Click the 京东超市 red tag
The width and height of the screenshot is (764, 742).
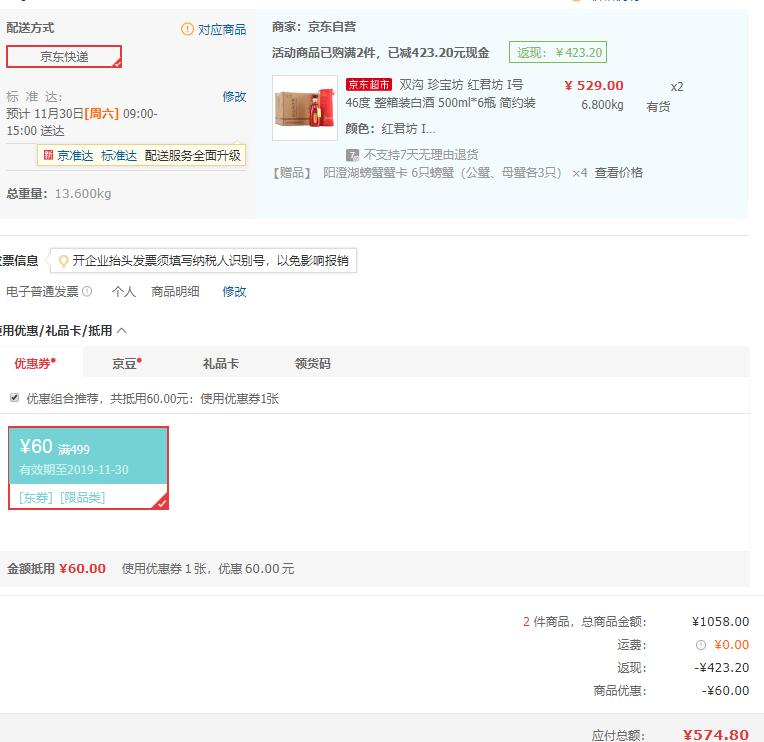click(x=369, y=85)
